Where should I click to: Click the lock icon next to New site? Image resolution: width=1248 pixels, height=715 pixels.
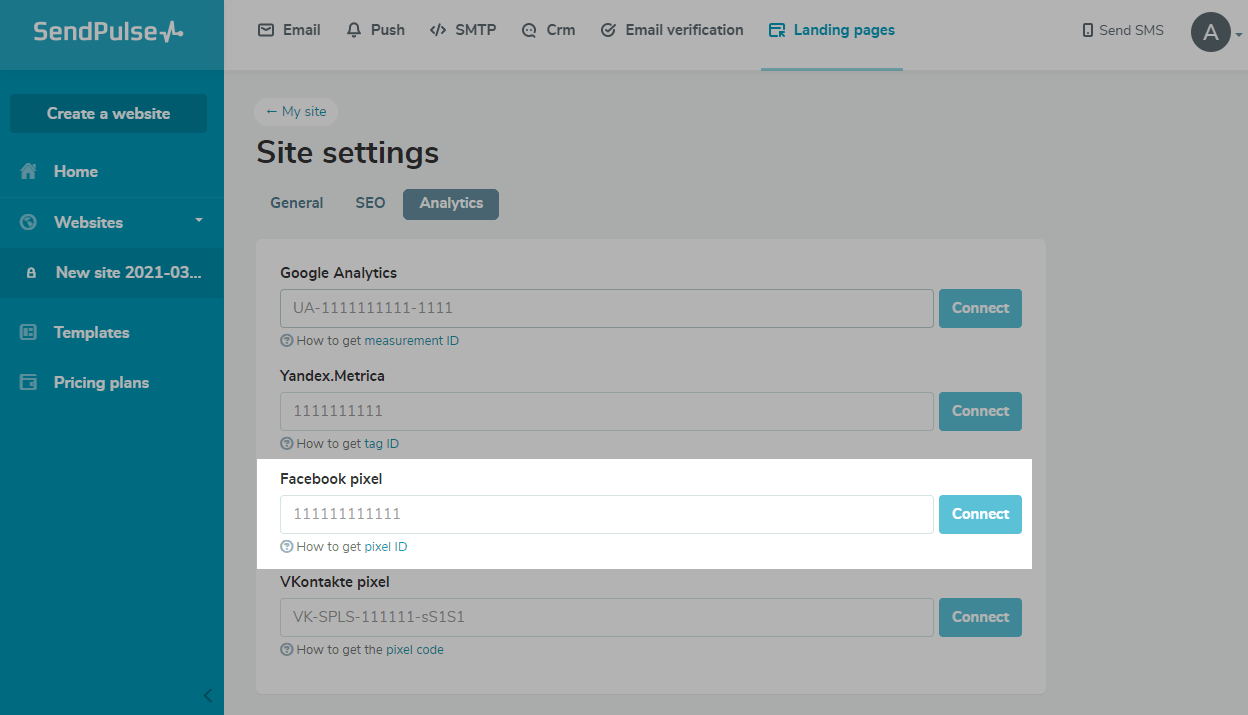tap(31, 273)
